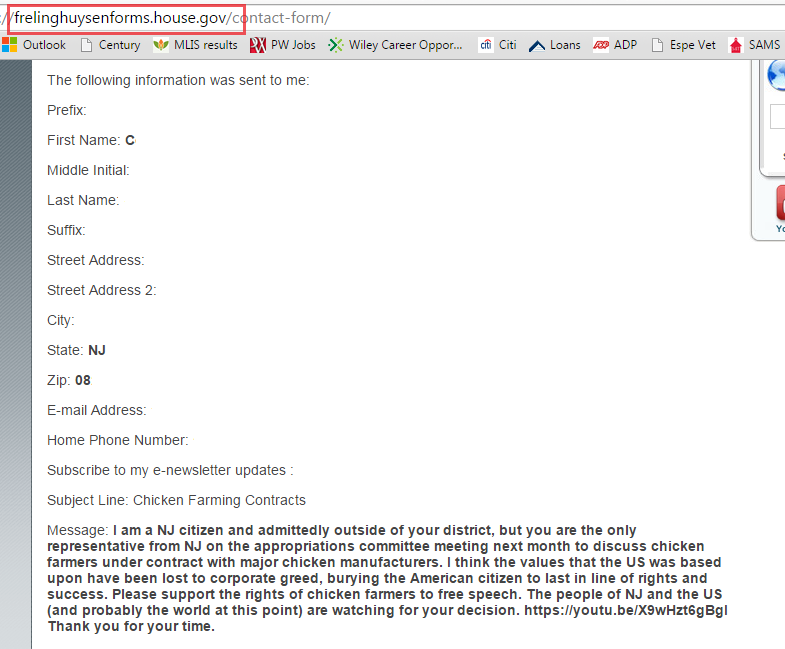Click the sidebar input box at right edge

pos(777,117)
